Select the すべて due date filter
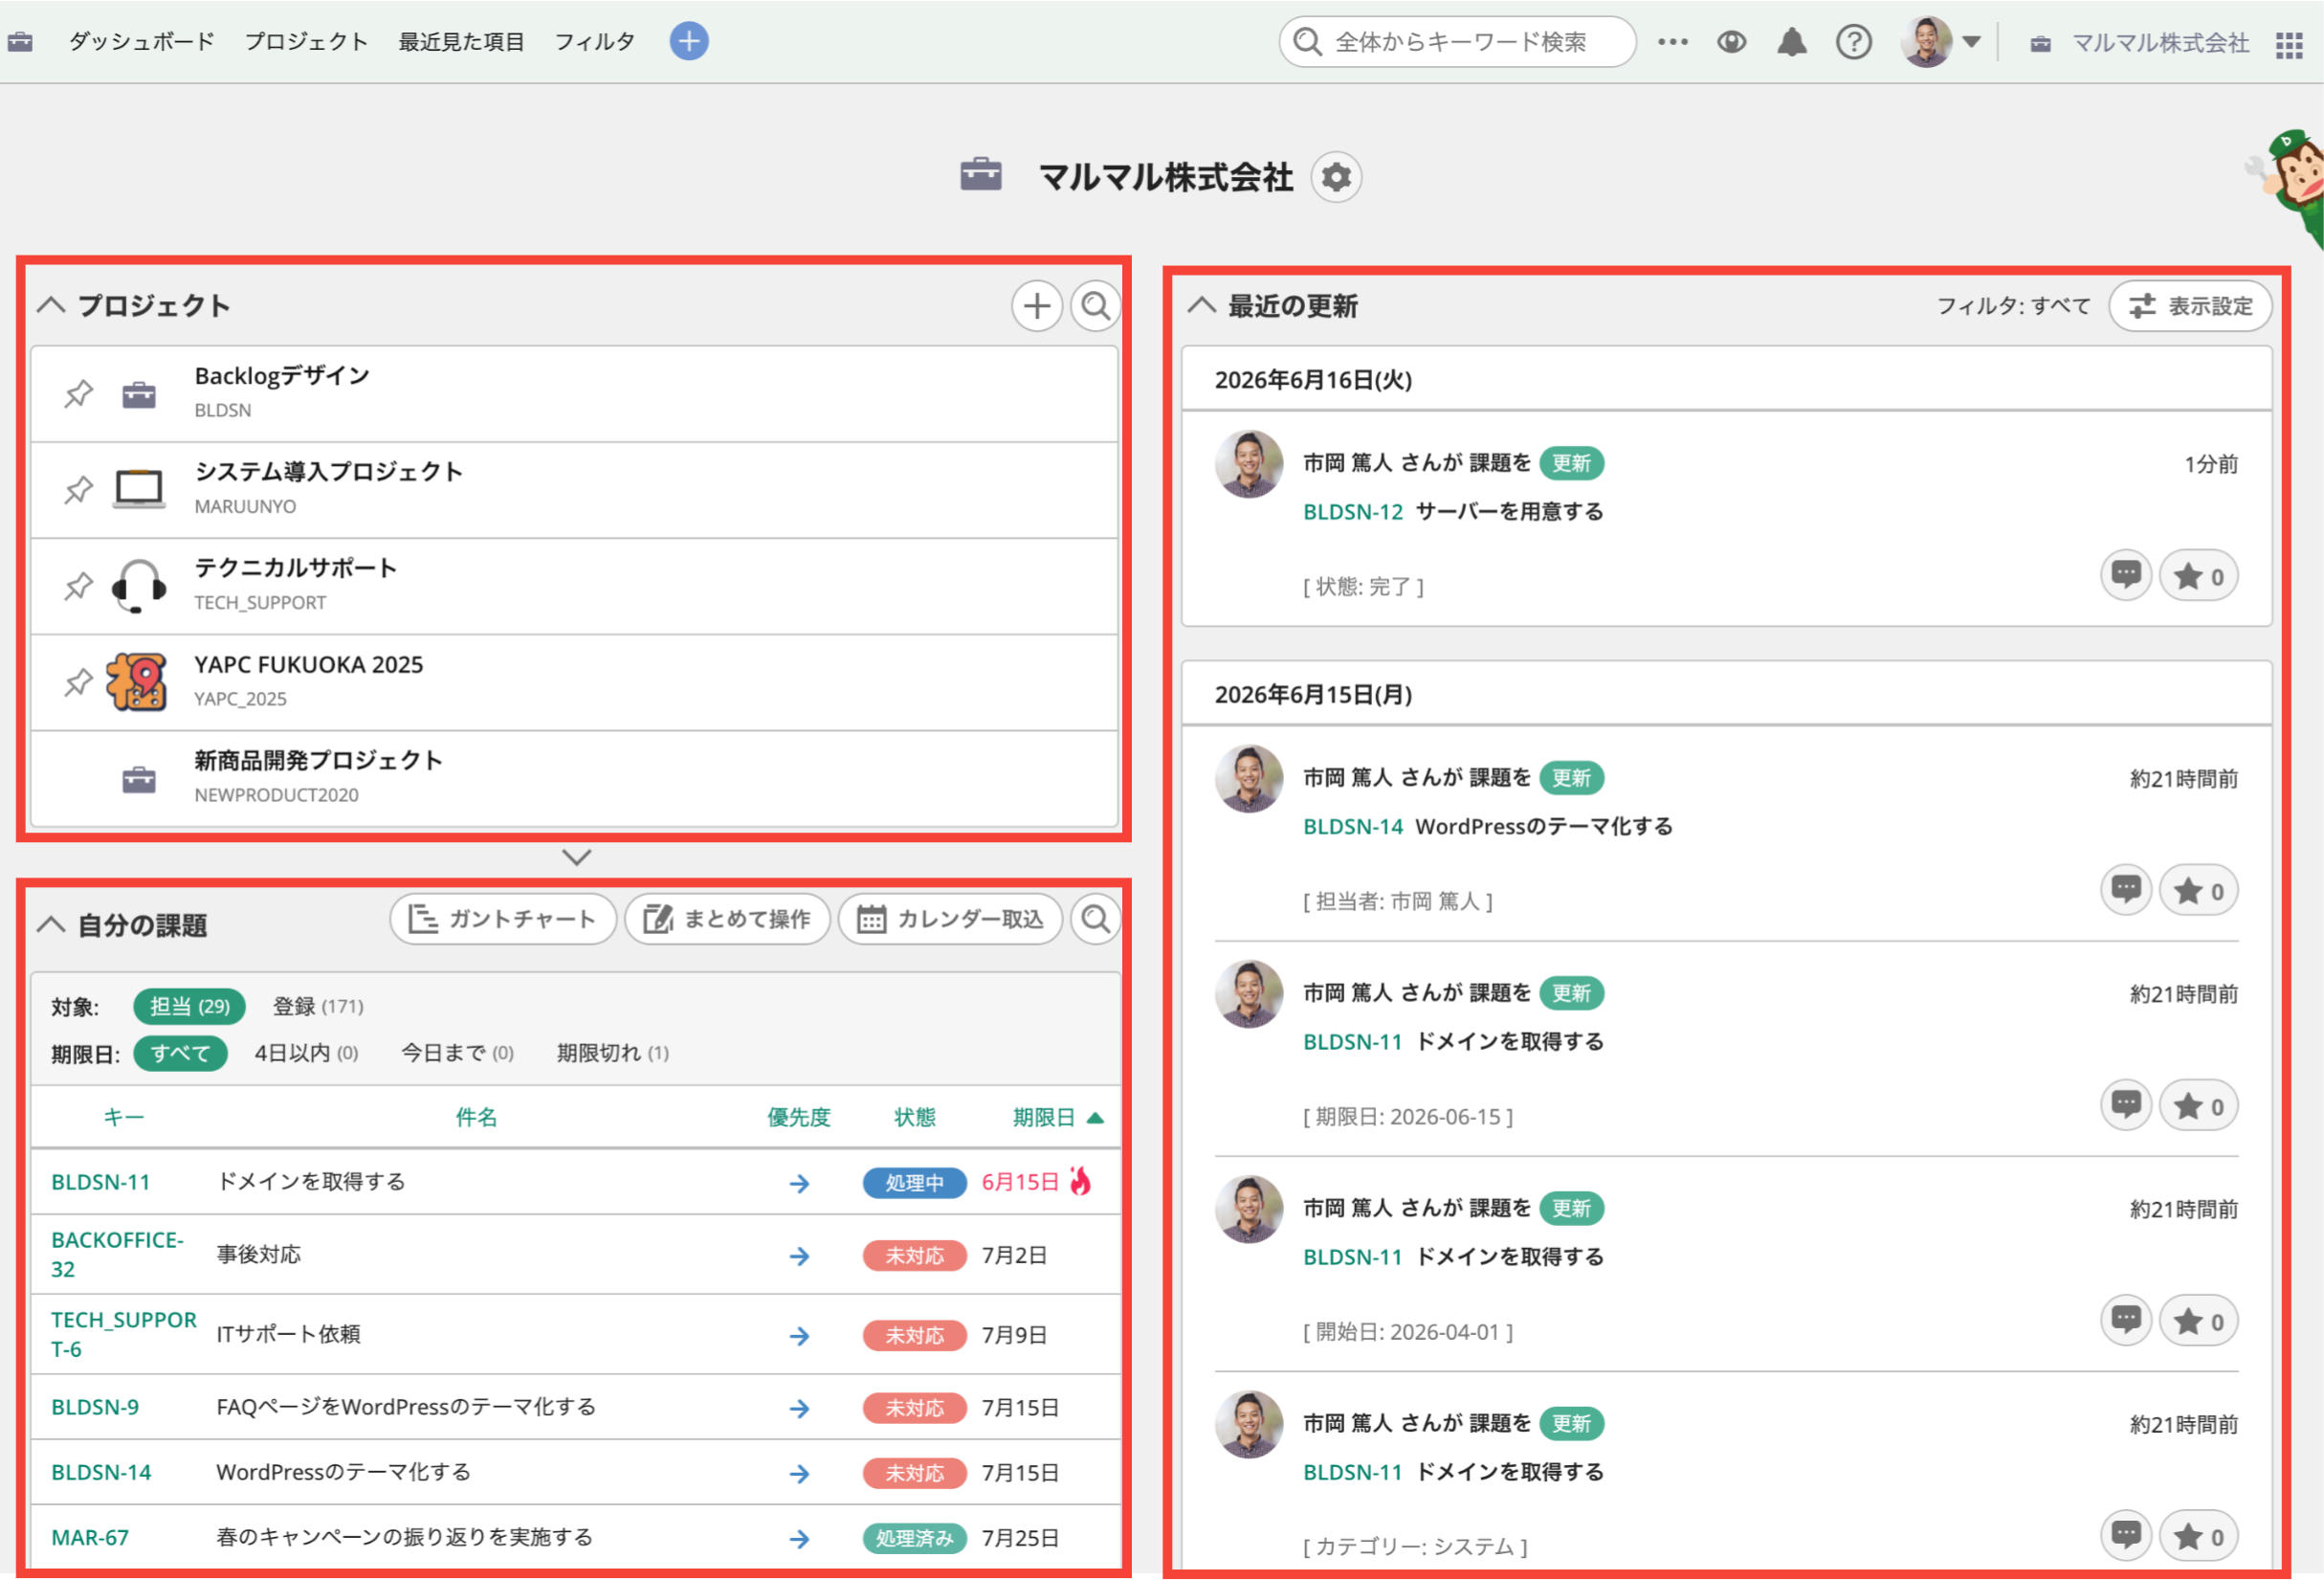The width and height of the screenshot is (2324, 1580). (x=180, y=1053)
